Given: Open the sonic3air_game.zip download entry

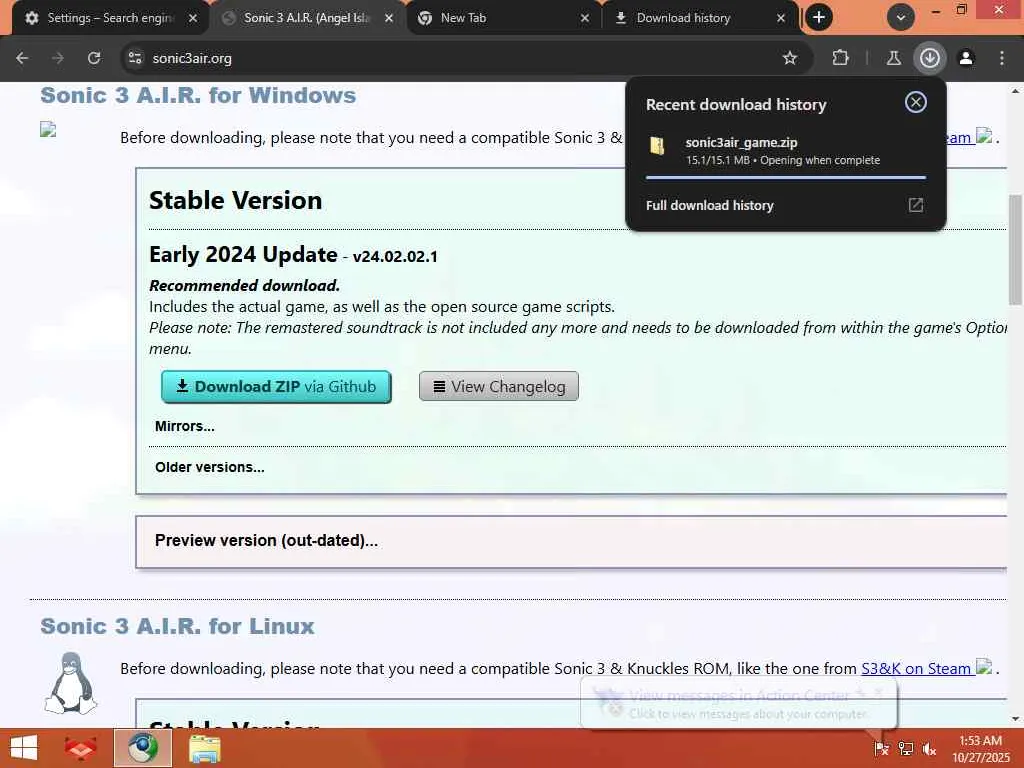Looking at the screenshot, I should (786, 151).
